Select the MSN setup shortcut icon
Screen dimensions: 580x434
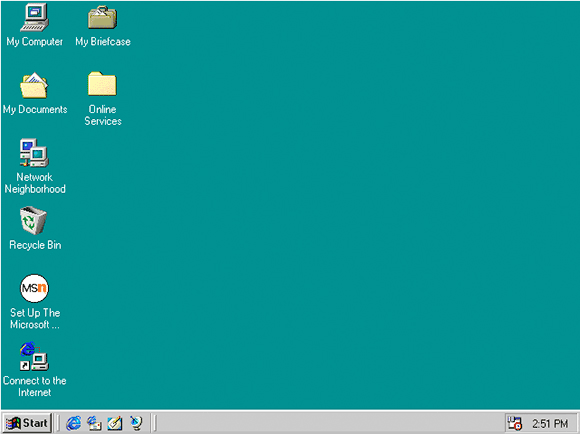(34, 288)
